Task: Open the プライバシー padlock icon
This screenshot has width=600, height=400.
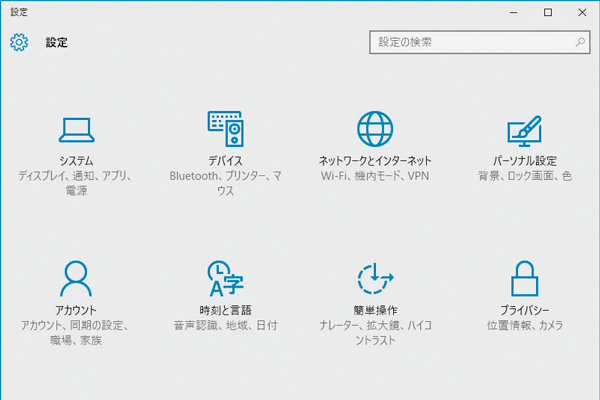Action: (x=525, y=279)
